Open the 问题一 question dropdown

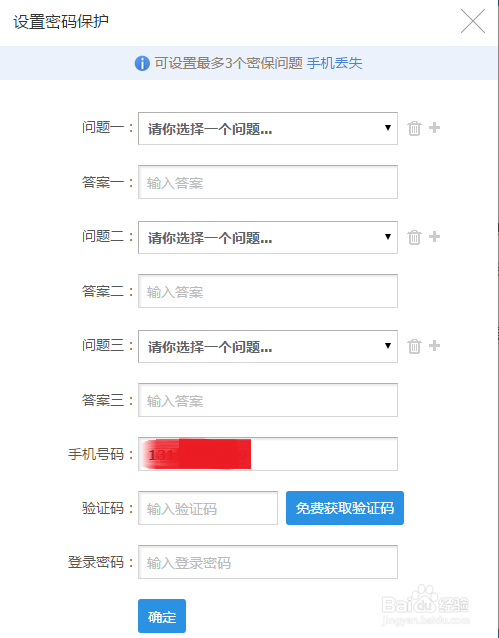click(x=268, y=129)
